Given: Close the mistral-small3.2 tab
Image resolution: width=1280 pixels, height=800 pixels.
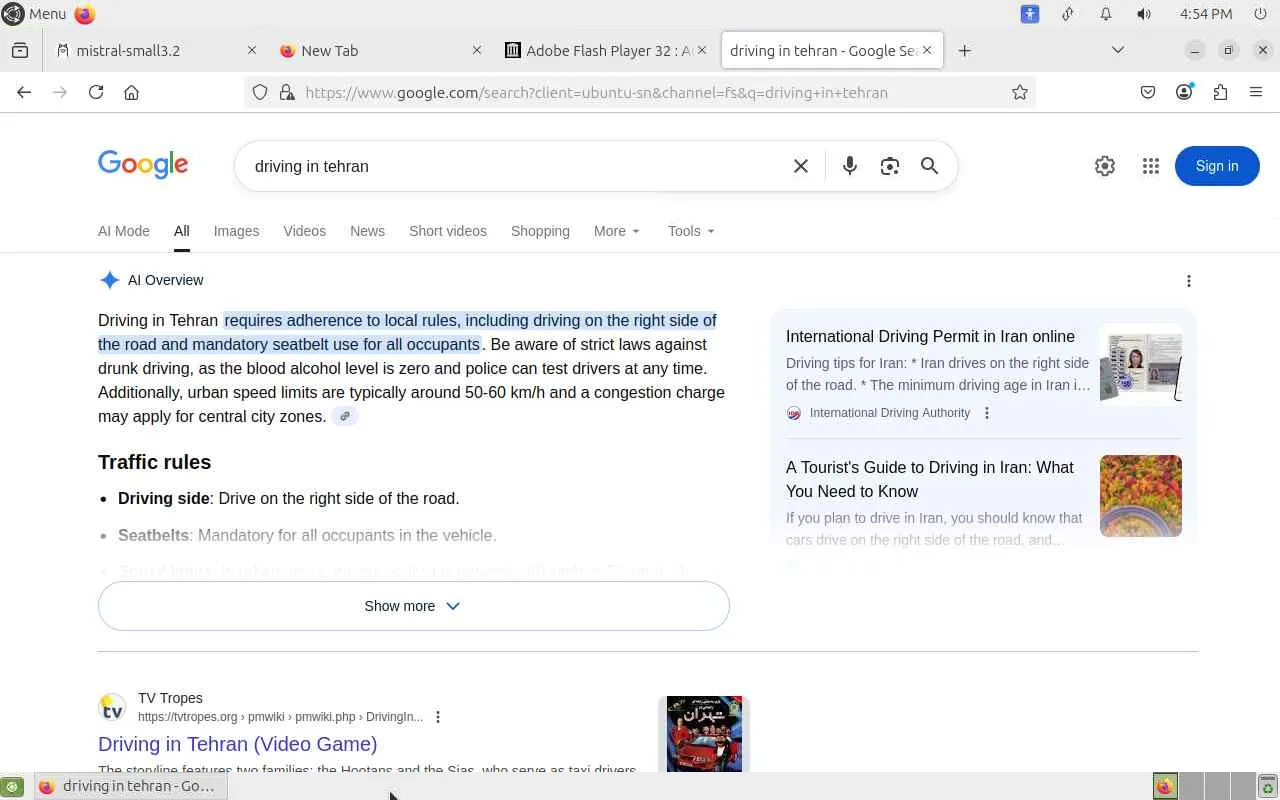Looking at the screenshot, I should tap(252, 50).
